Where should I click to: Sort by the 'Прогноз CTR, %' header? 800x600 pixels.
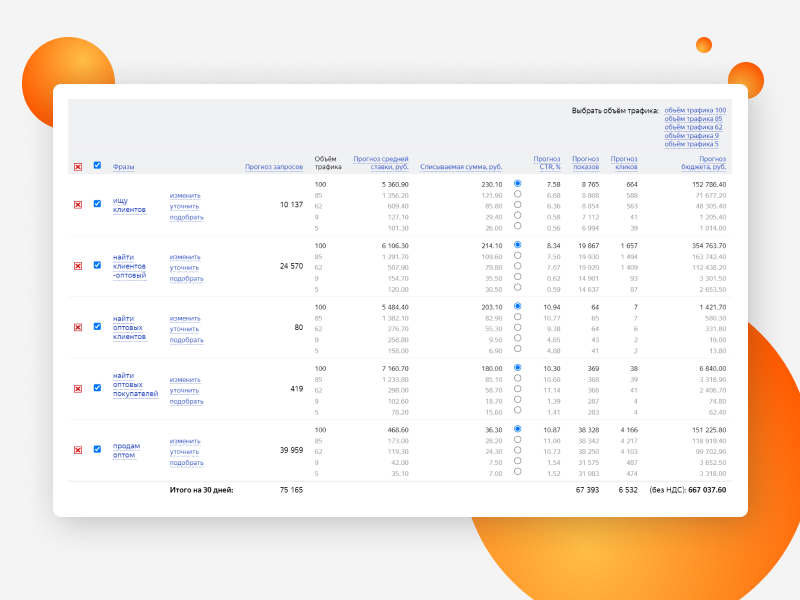point(547,163)
